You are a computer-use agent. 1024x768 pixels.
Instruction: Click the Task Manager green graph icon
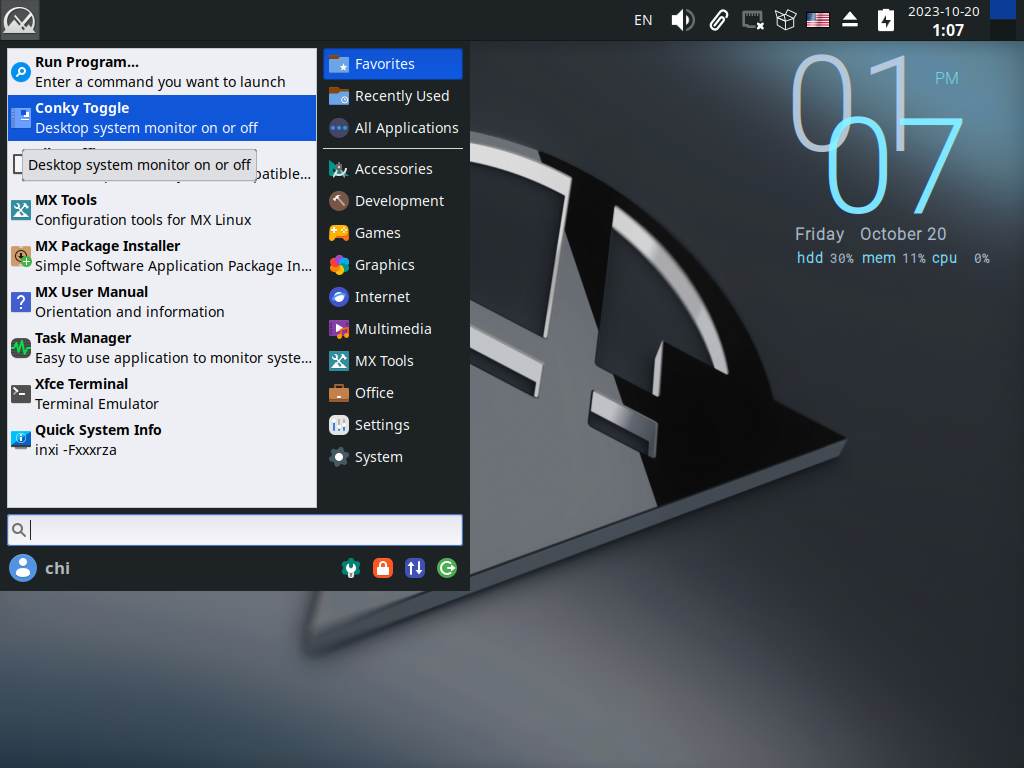[x=21, y=348]
